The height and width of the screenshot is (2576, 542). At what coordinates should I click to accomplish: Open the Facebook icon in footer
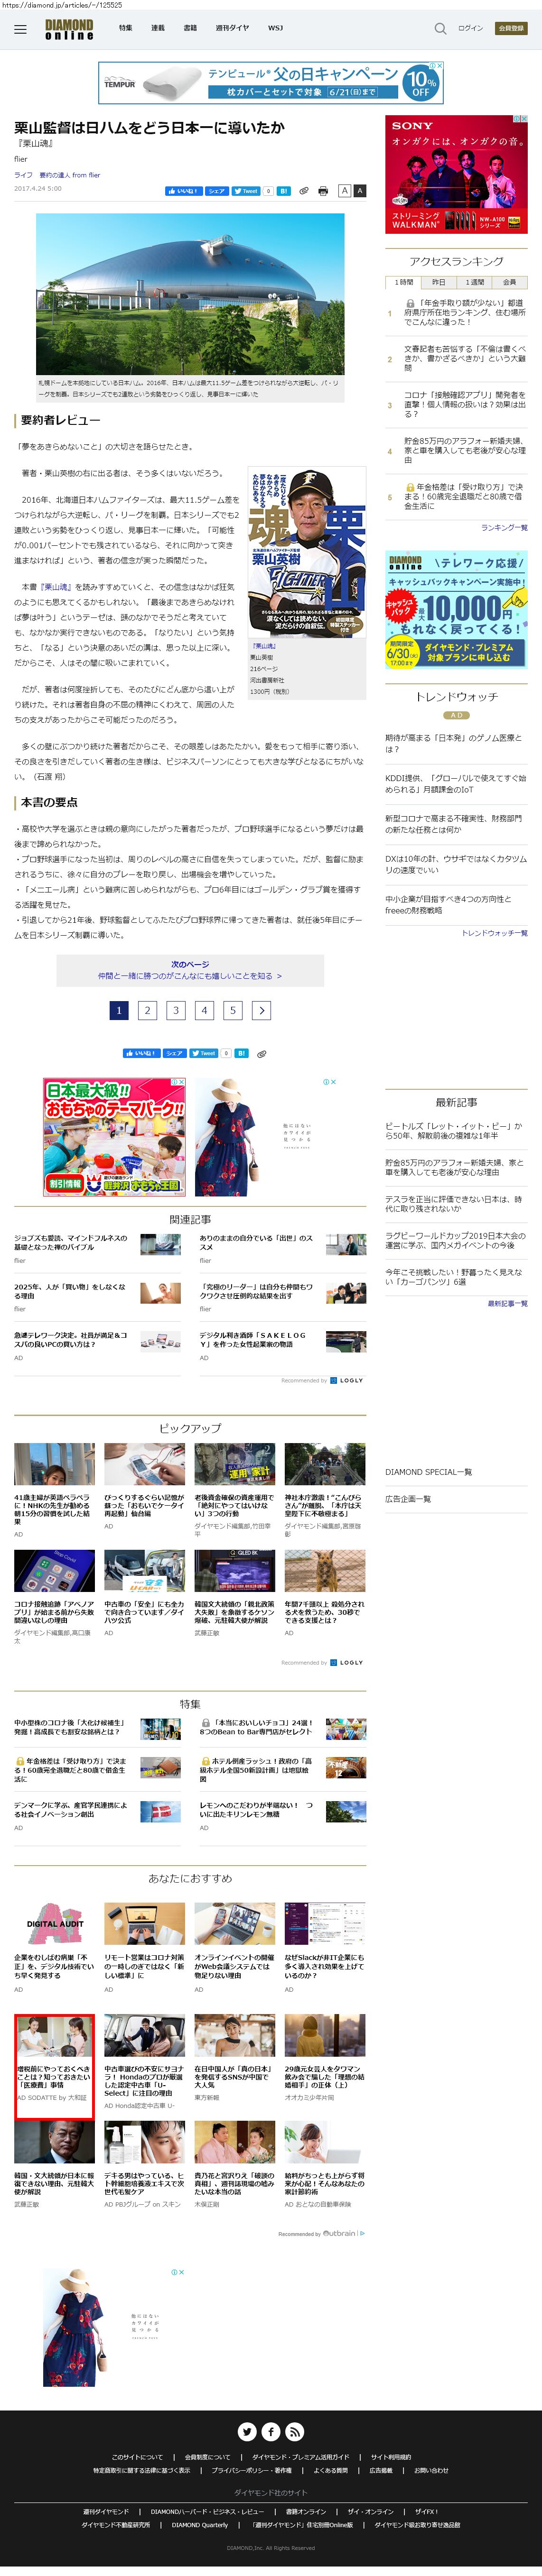click(271, 2431)
